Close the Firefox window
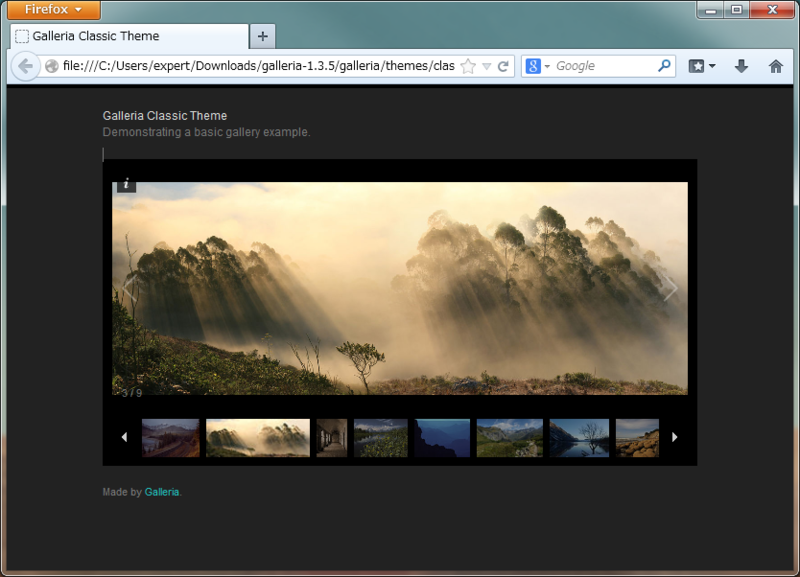The height and width of the screenshot is (577, 800). pos(772,10)
